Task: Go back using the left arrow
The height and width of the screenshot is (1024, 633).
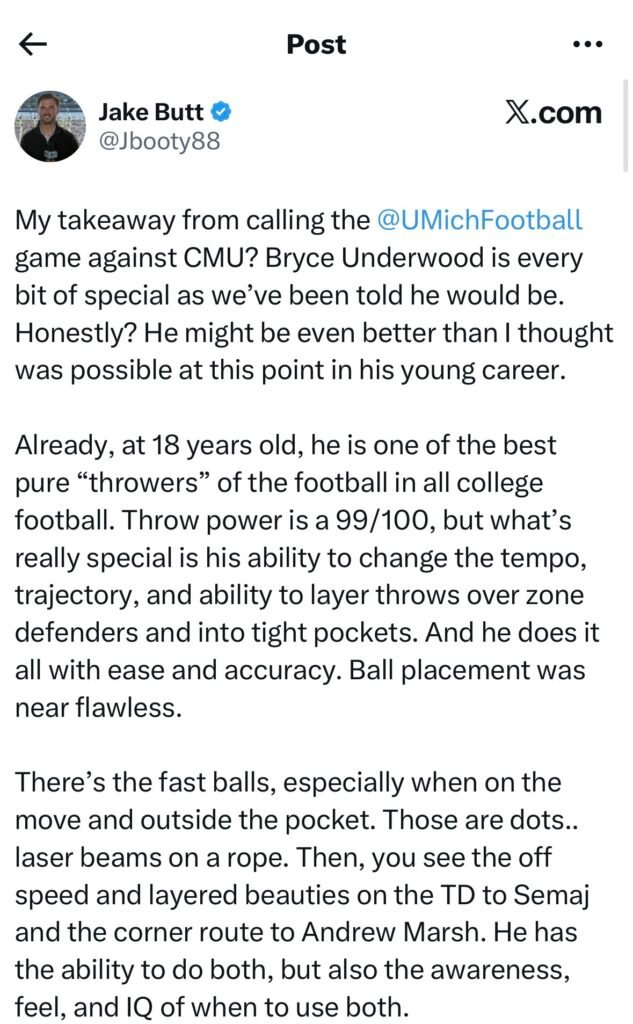Action: [33, 43]
